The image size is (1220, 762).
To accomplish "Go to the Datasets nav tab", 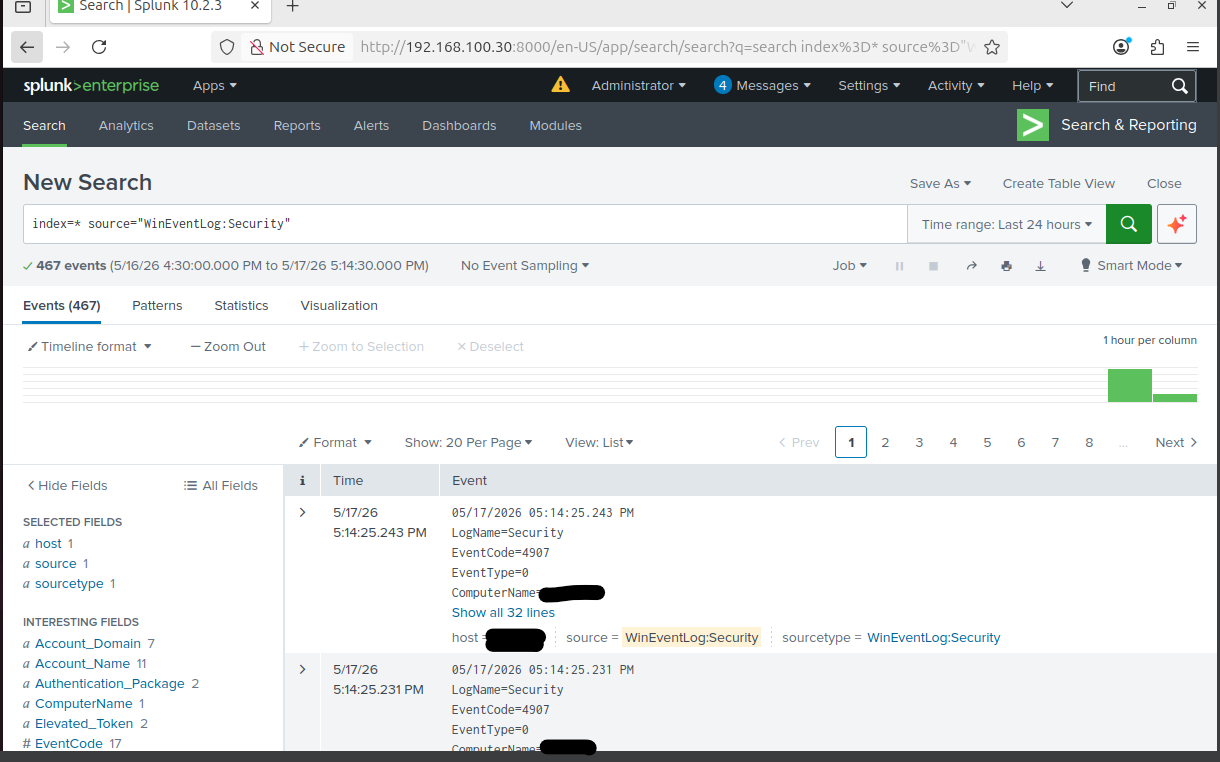I will click(214, 125).
